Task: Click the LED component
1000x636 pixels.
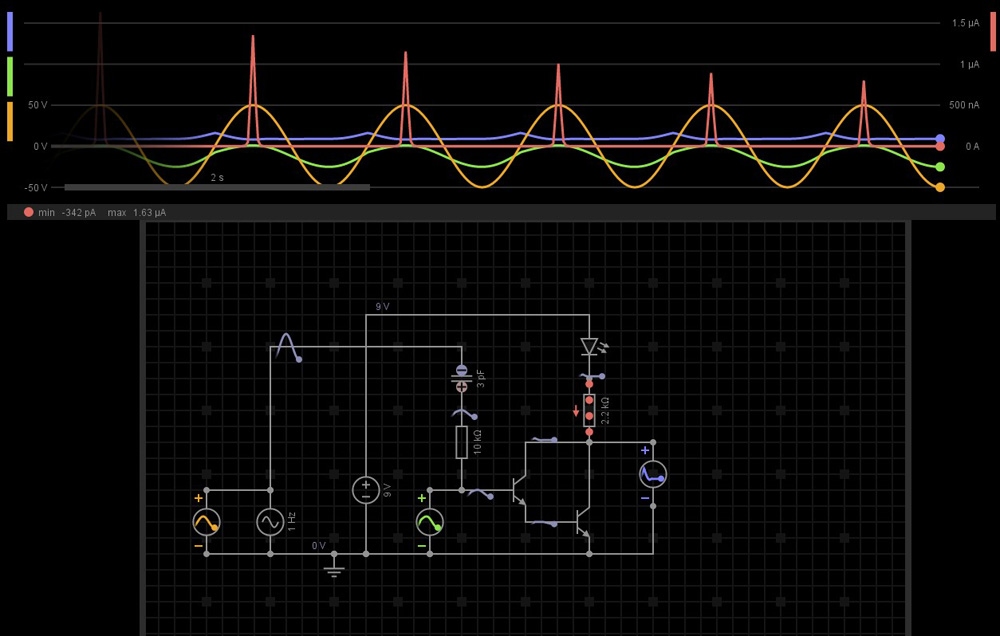Action: click(x=589, y=346)
